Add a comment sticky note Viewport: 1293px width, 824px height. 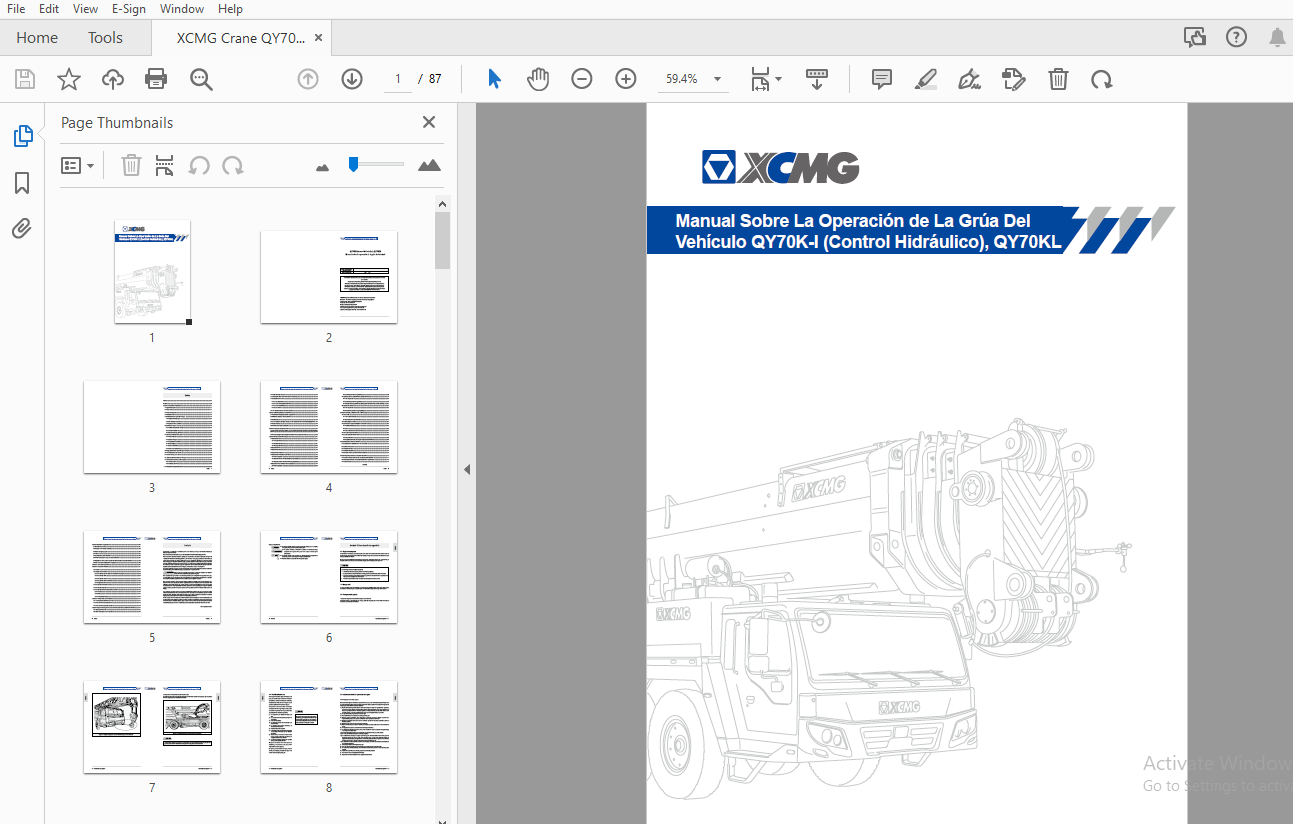pyautogui.click(x=881, y=79)
